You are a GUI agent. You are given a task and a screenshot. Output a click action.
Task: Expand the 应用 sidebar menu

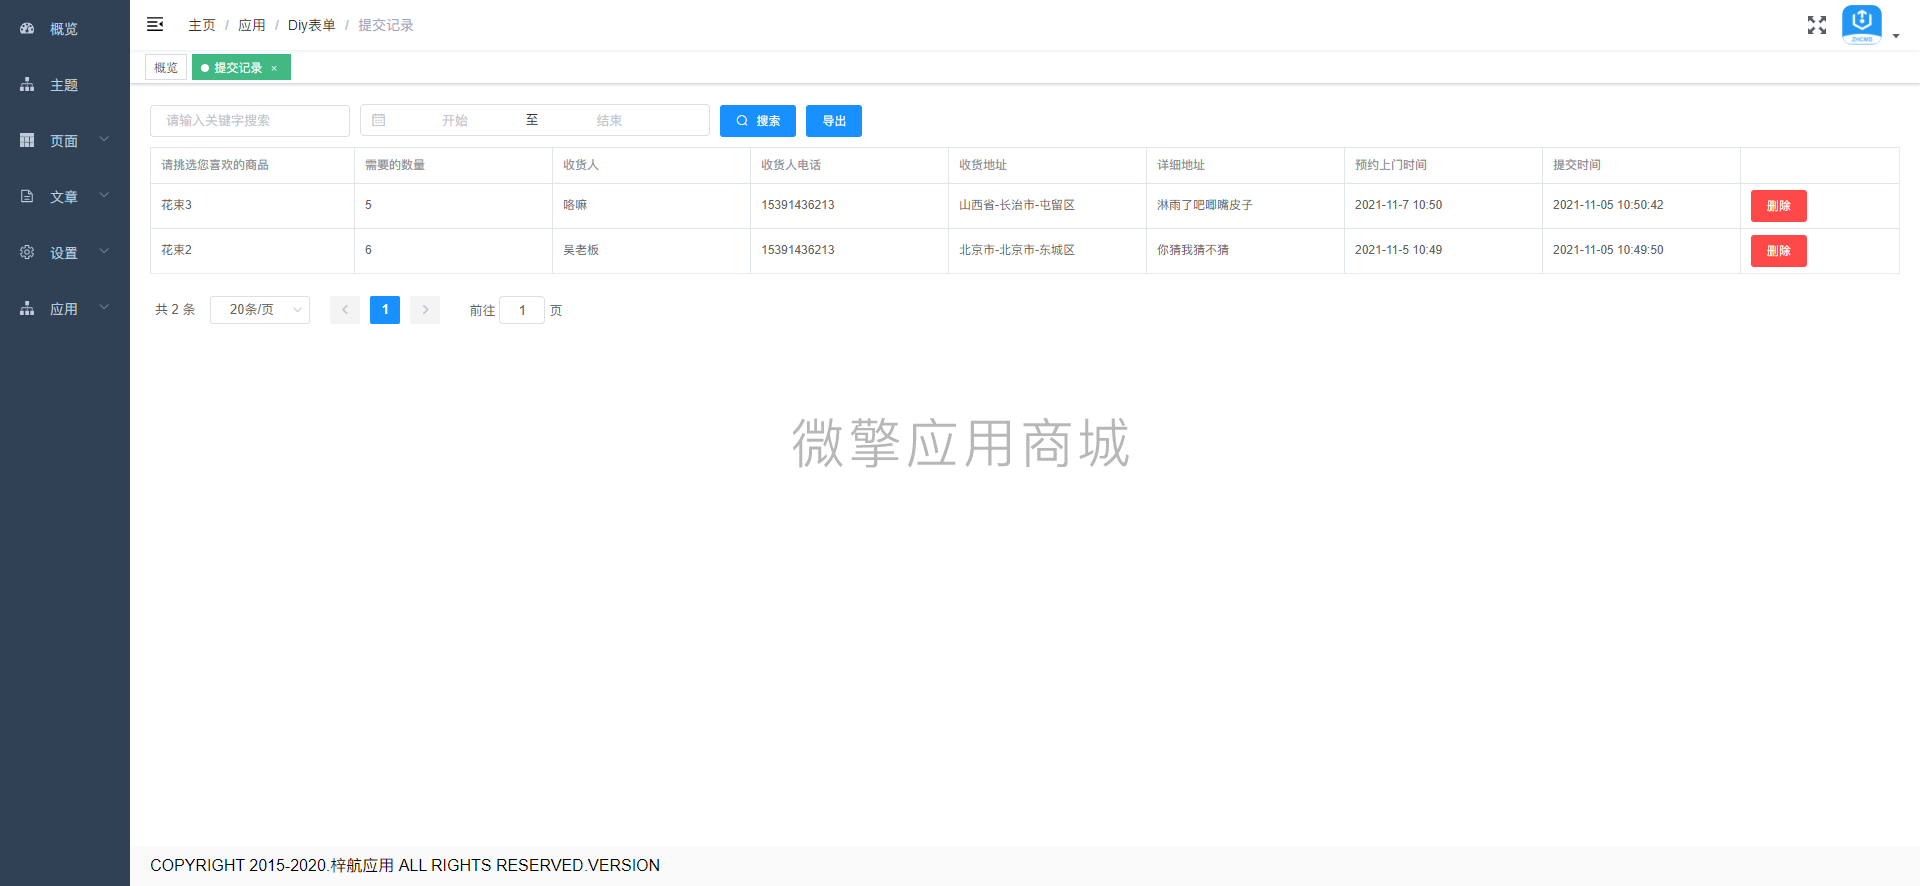point(65,309)
